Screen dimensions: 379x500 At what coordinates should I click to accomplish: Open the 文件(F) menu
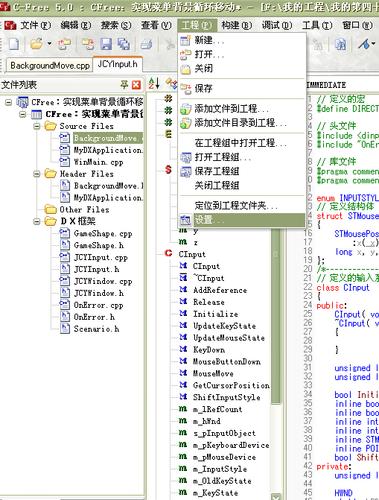pyautogui.click(x=36, y=25)
